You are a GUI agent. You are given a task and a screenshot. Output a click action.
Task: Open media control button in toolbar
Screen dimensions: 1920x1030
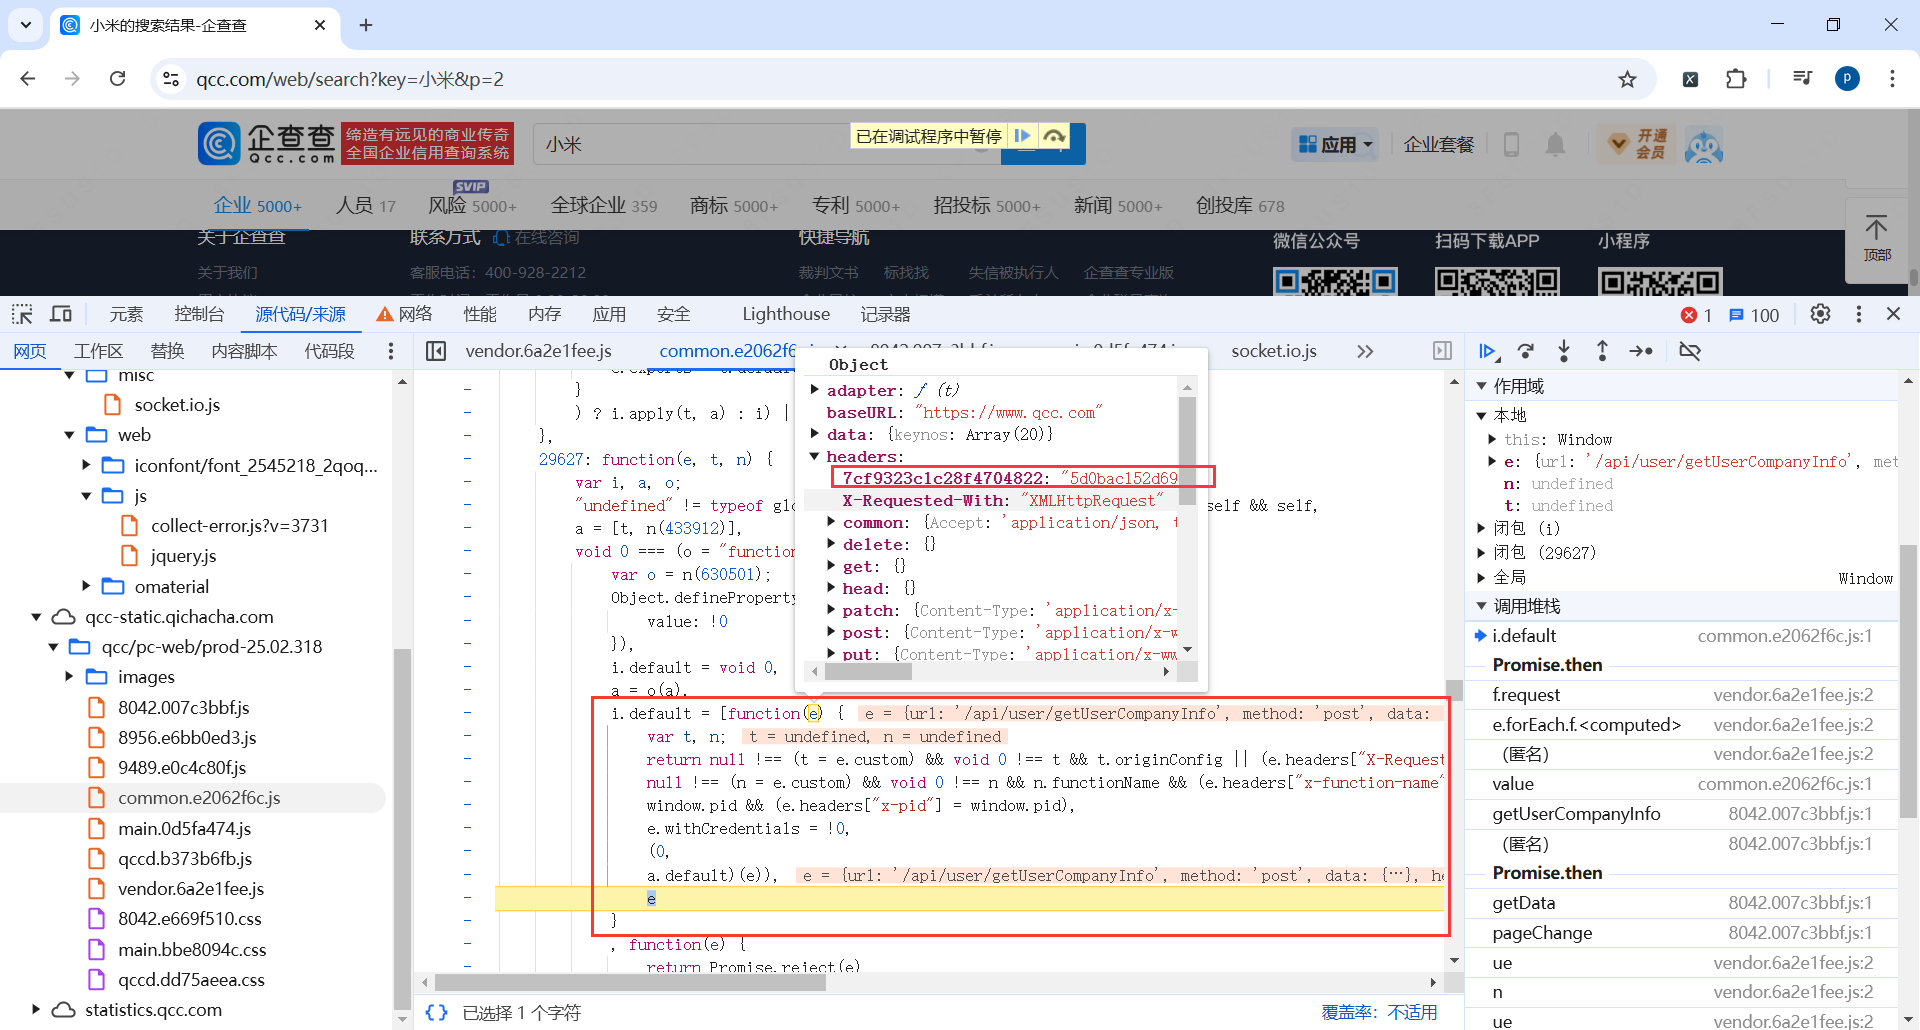coord(1802,79)
